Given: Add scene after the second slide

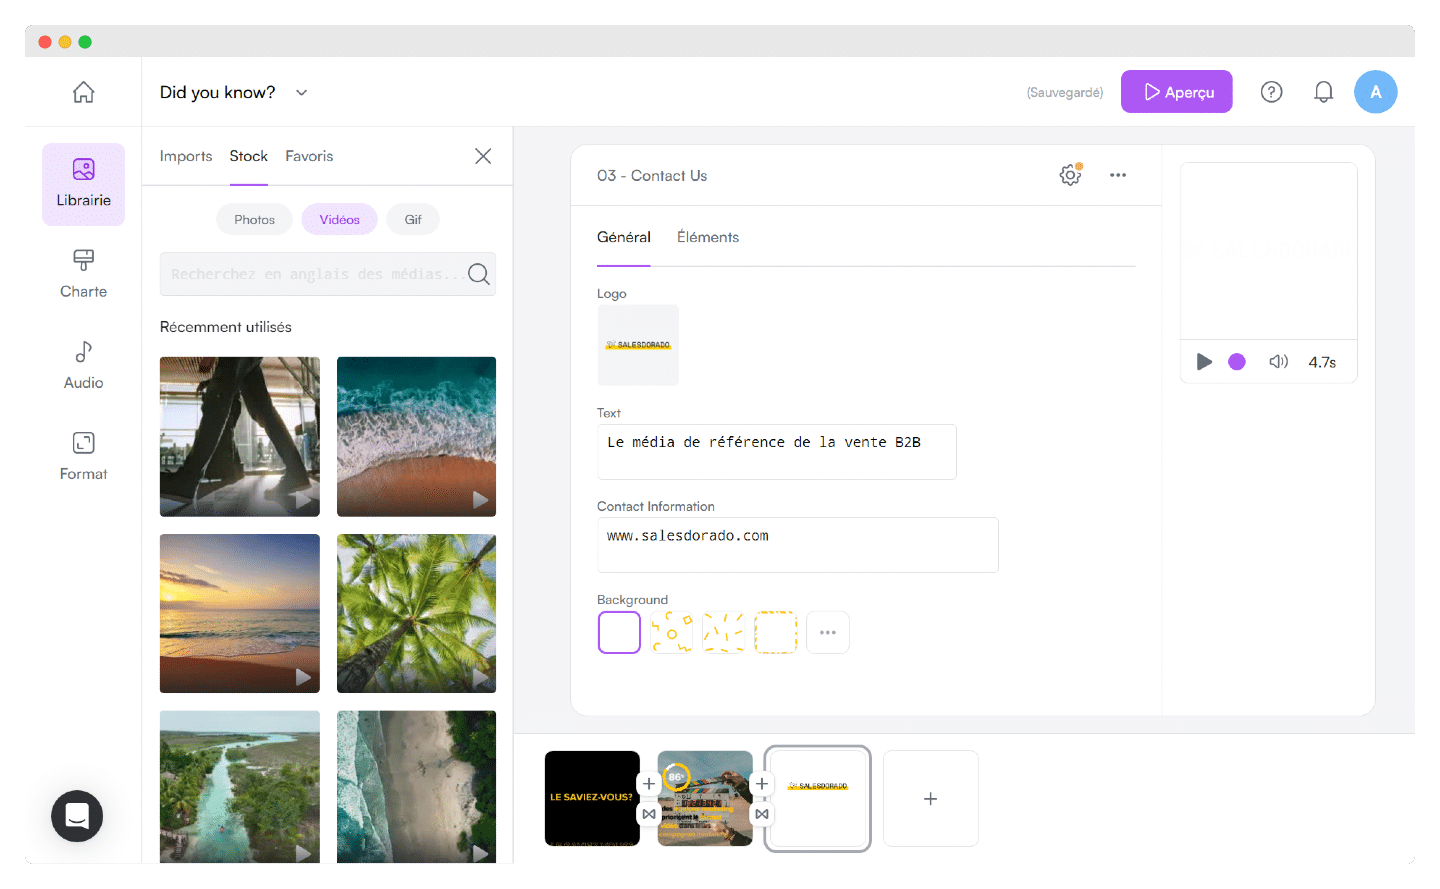Looking at the screenshot, I should 762,784.
